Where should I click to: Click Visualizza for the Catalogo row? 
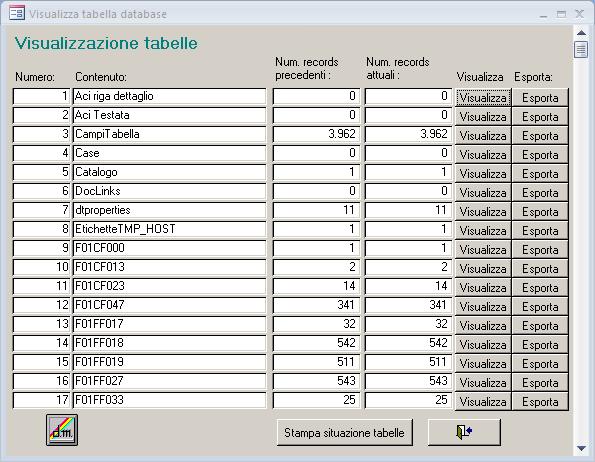pyautogui.click(x=483, y=173)
